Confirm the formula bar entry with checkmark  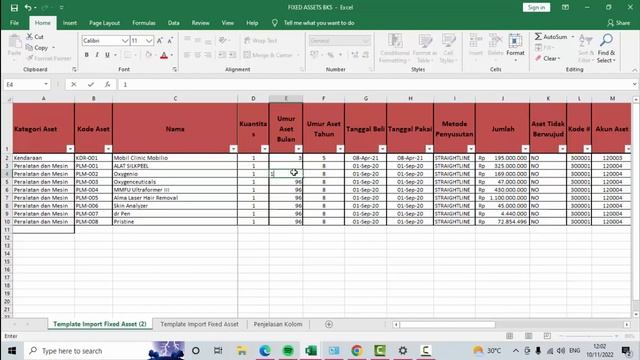pyautogui.click(x=91, y=84)
